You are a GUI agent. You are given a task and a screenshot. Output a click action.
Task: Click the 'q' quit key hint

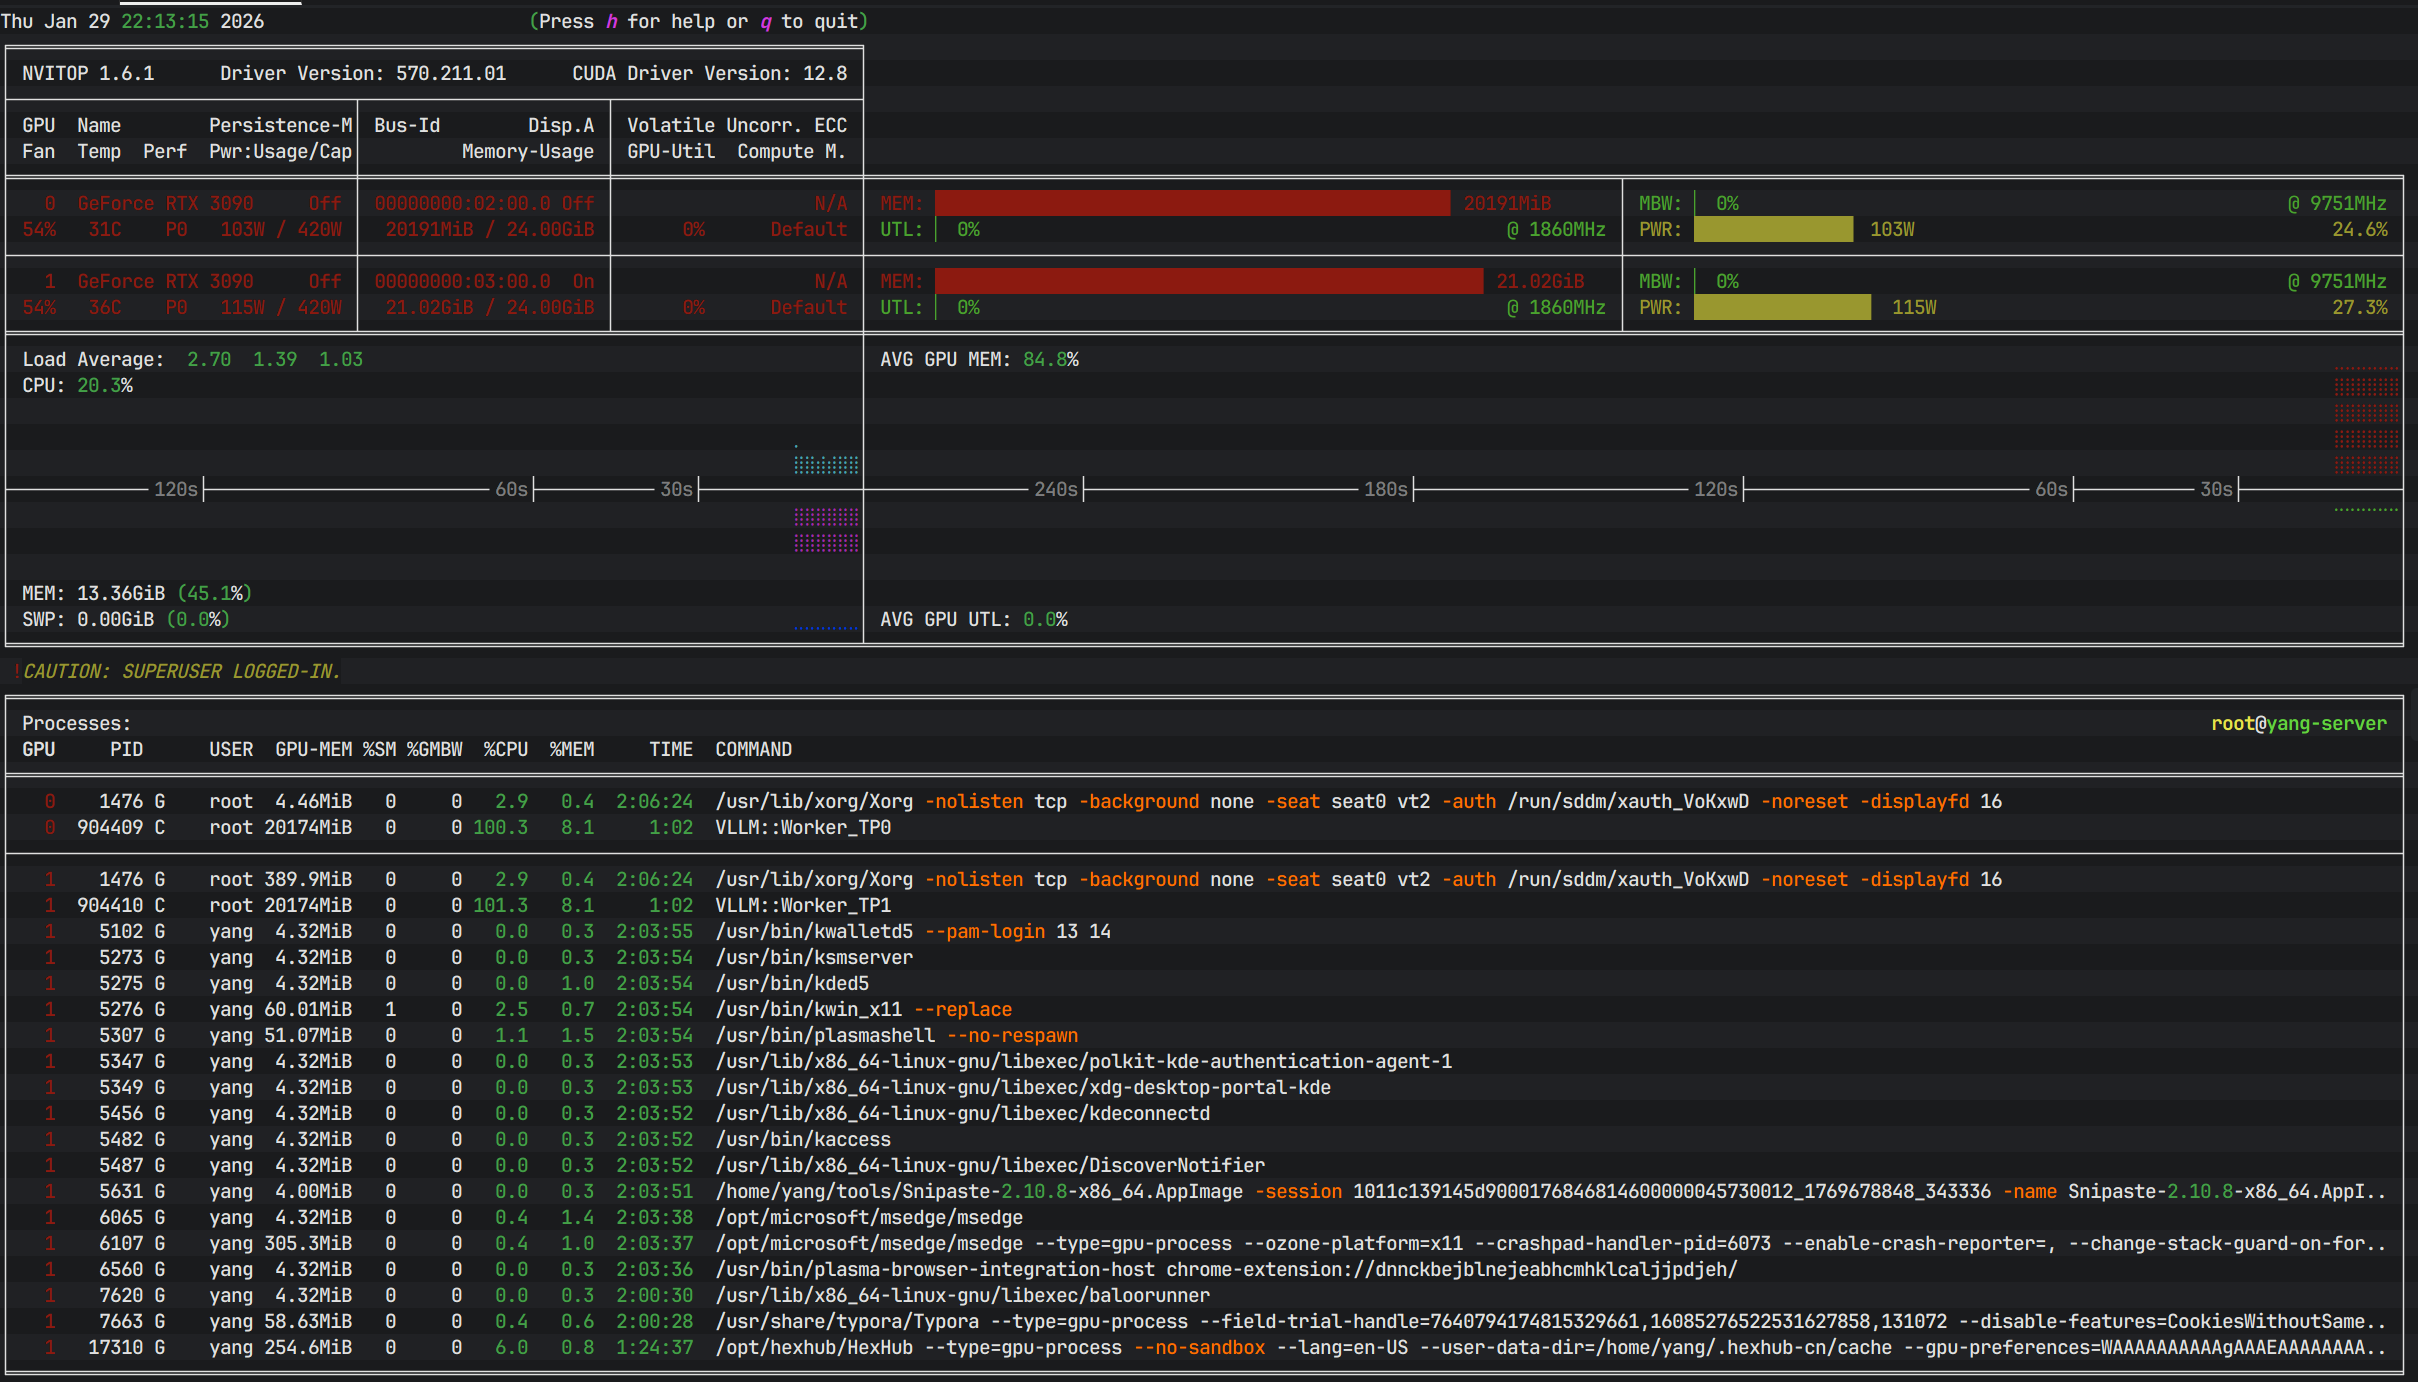pos(765,21)
